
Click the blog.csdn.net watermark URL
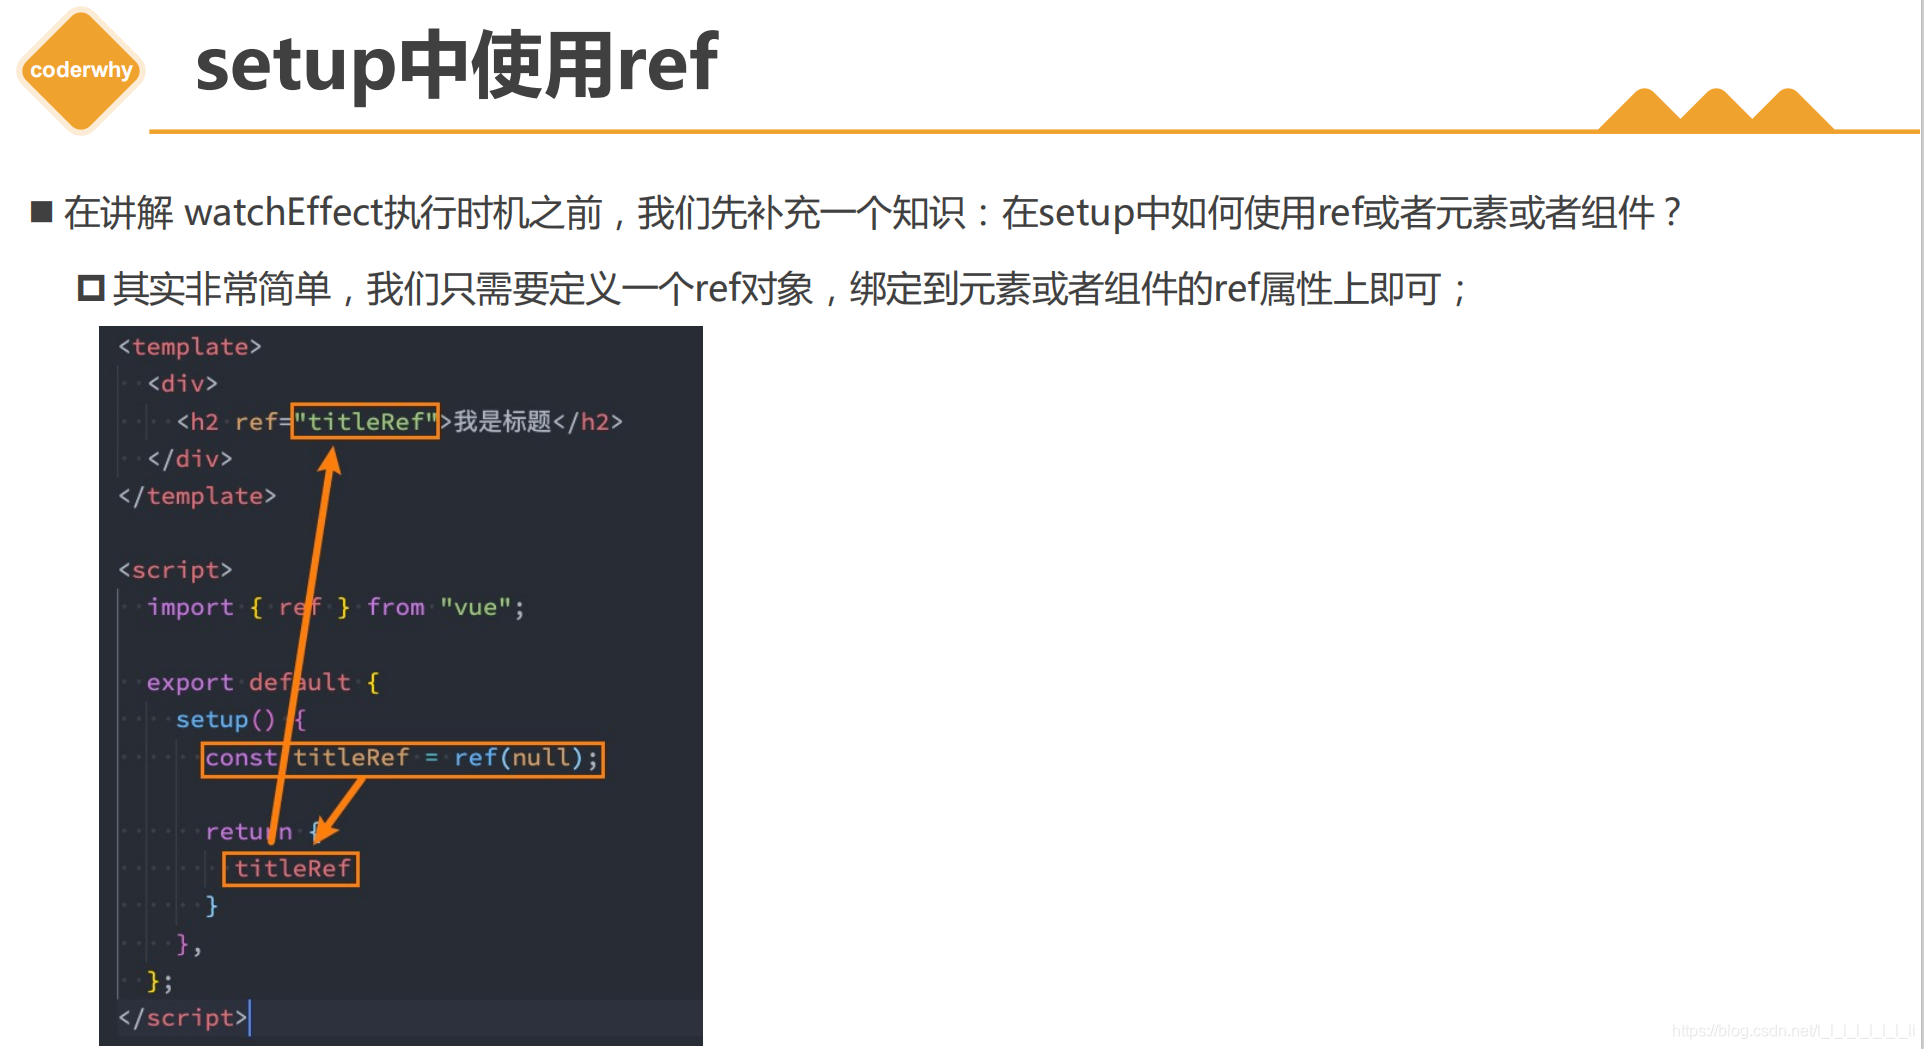pos(1792,1030)
